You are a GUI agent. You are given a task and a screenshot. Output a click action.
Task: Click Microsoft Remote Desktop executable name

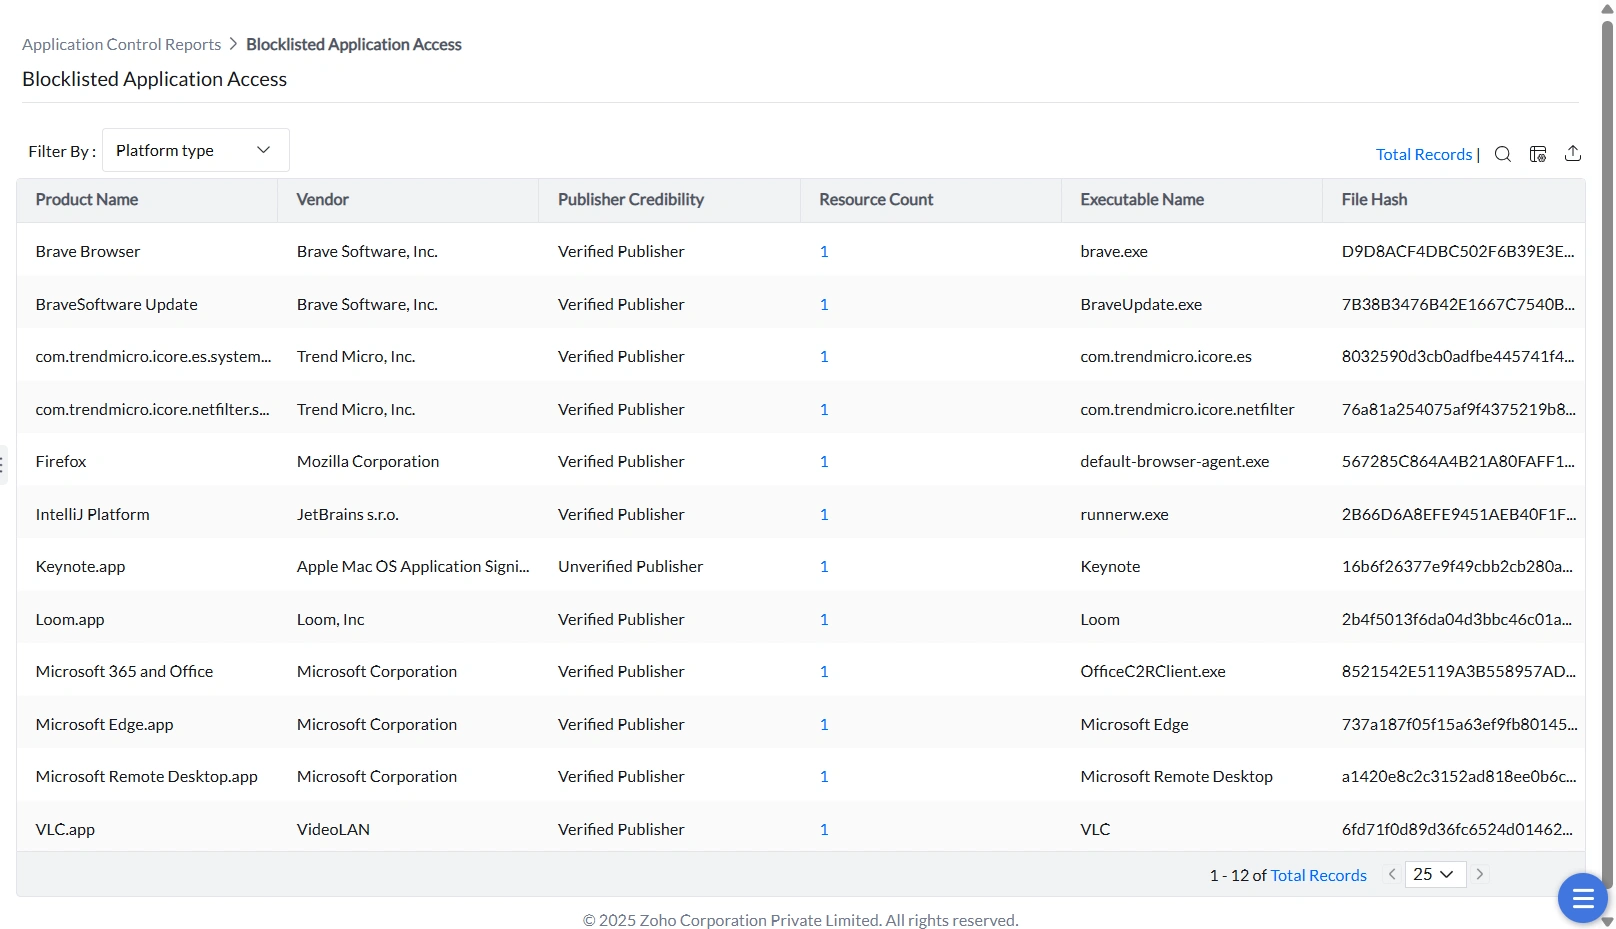(1176, 776)
